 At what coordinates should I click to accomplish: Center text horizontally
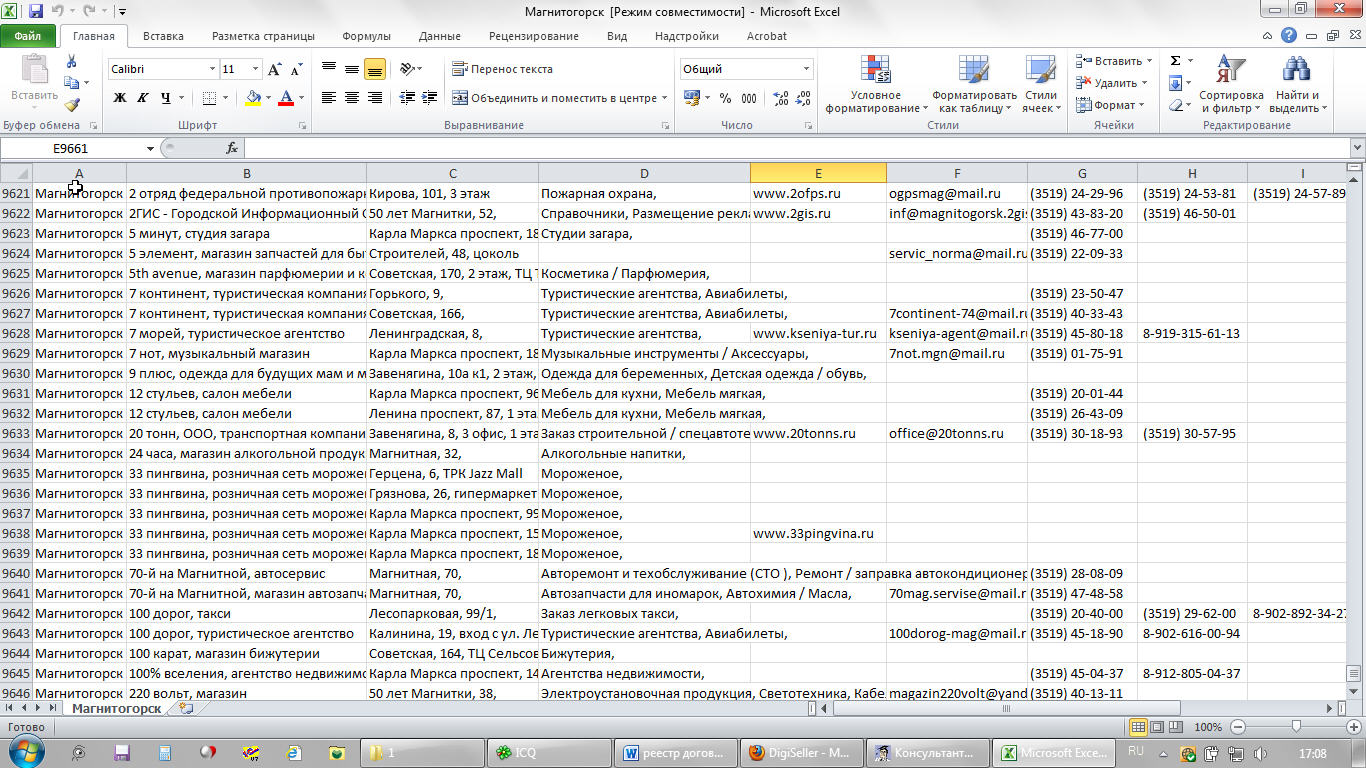352,98
